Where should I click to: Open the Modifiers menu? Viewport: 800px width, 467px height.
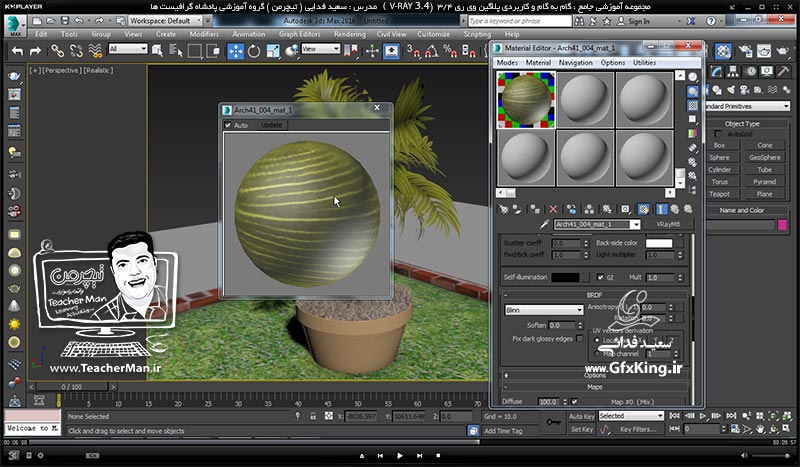[204, 34]
